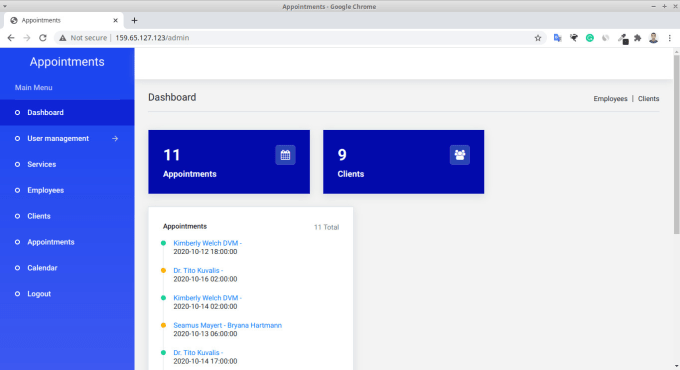
Task: Open Dr. Tito Kuvalis appointment on 2020-10-16
Action: click(198, 270)
